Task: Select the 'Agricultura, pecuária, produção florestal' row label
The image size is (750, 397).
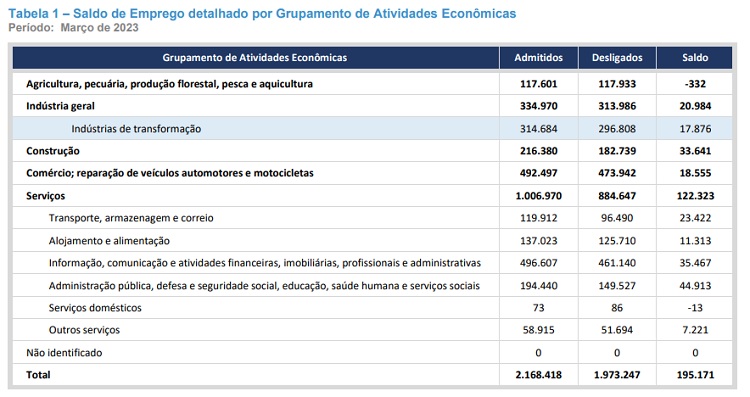Action: [x=169, y=84]
